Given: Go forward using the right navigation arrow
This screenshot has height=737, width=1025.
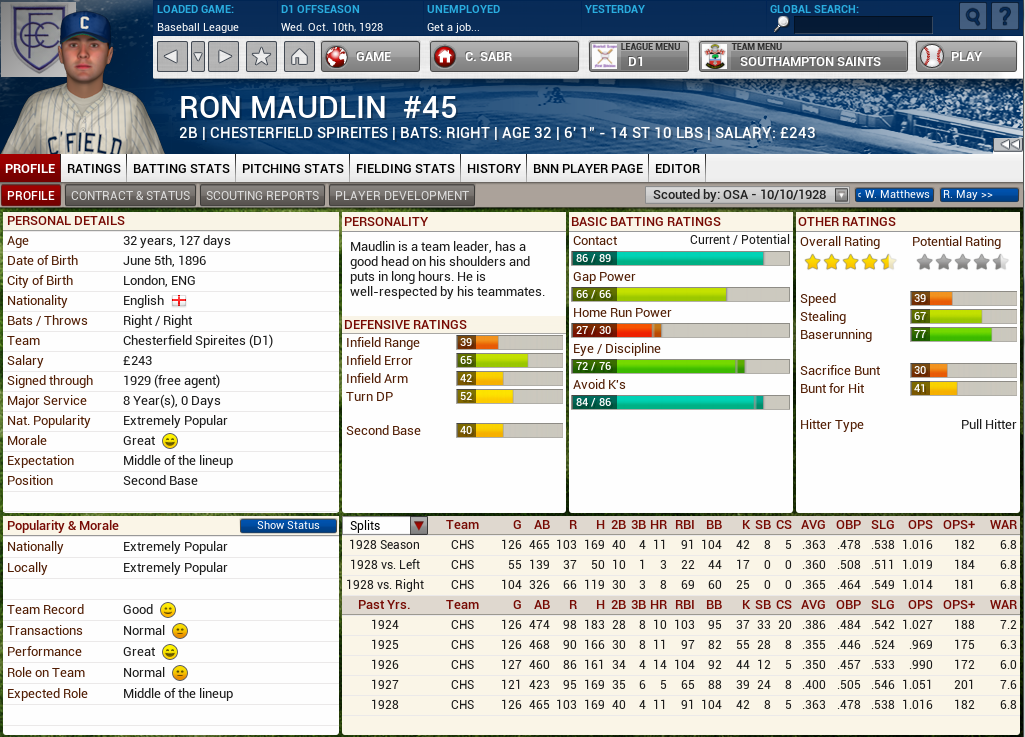Looking at the screenshot, I should point(225,57).
